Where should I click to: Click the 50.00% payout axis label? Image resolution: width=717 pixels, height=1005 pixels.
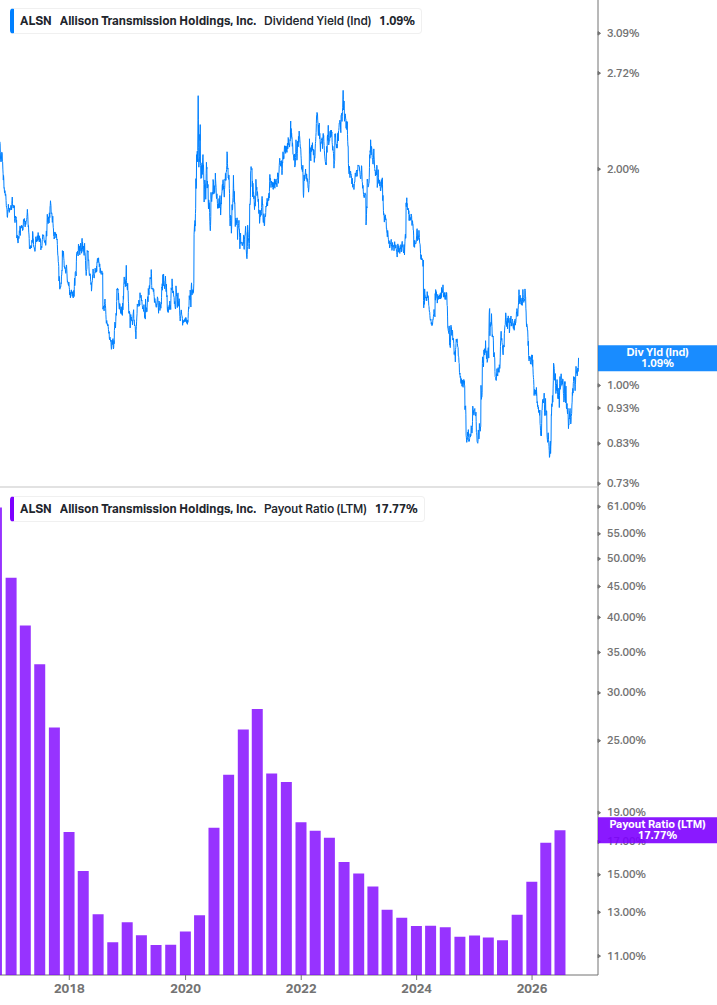[x=627, y=558]
